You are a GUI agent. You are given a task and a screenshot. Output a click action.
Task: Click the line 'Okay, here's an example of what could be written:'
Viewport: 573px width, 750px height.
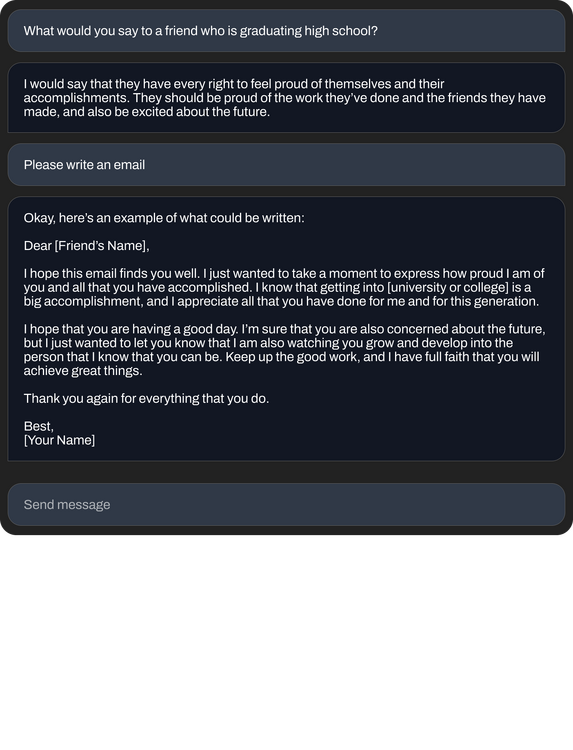164,218
